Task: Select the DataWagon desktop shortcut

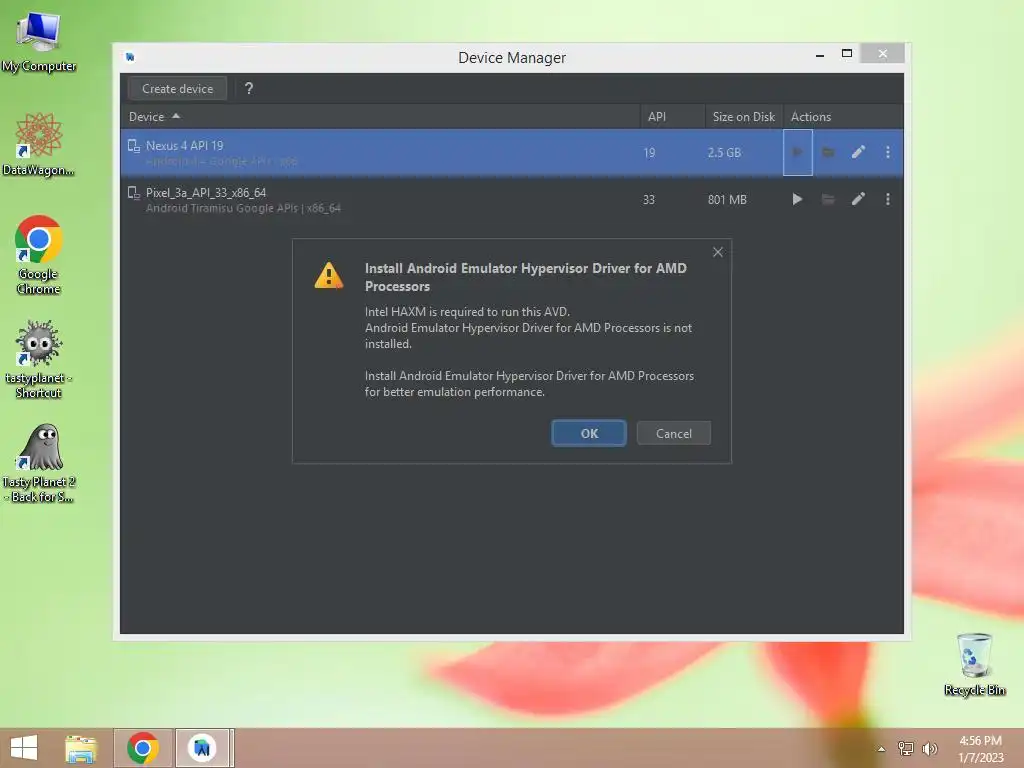Action: [39, 144]
